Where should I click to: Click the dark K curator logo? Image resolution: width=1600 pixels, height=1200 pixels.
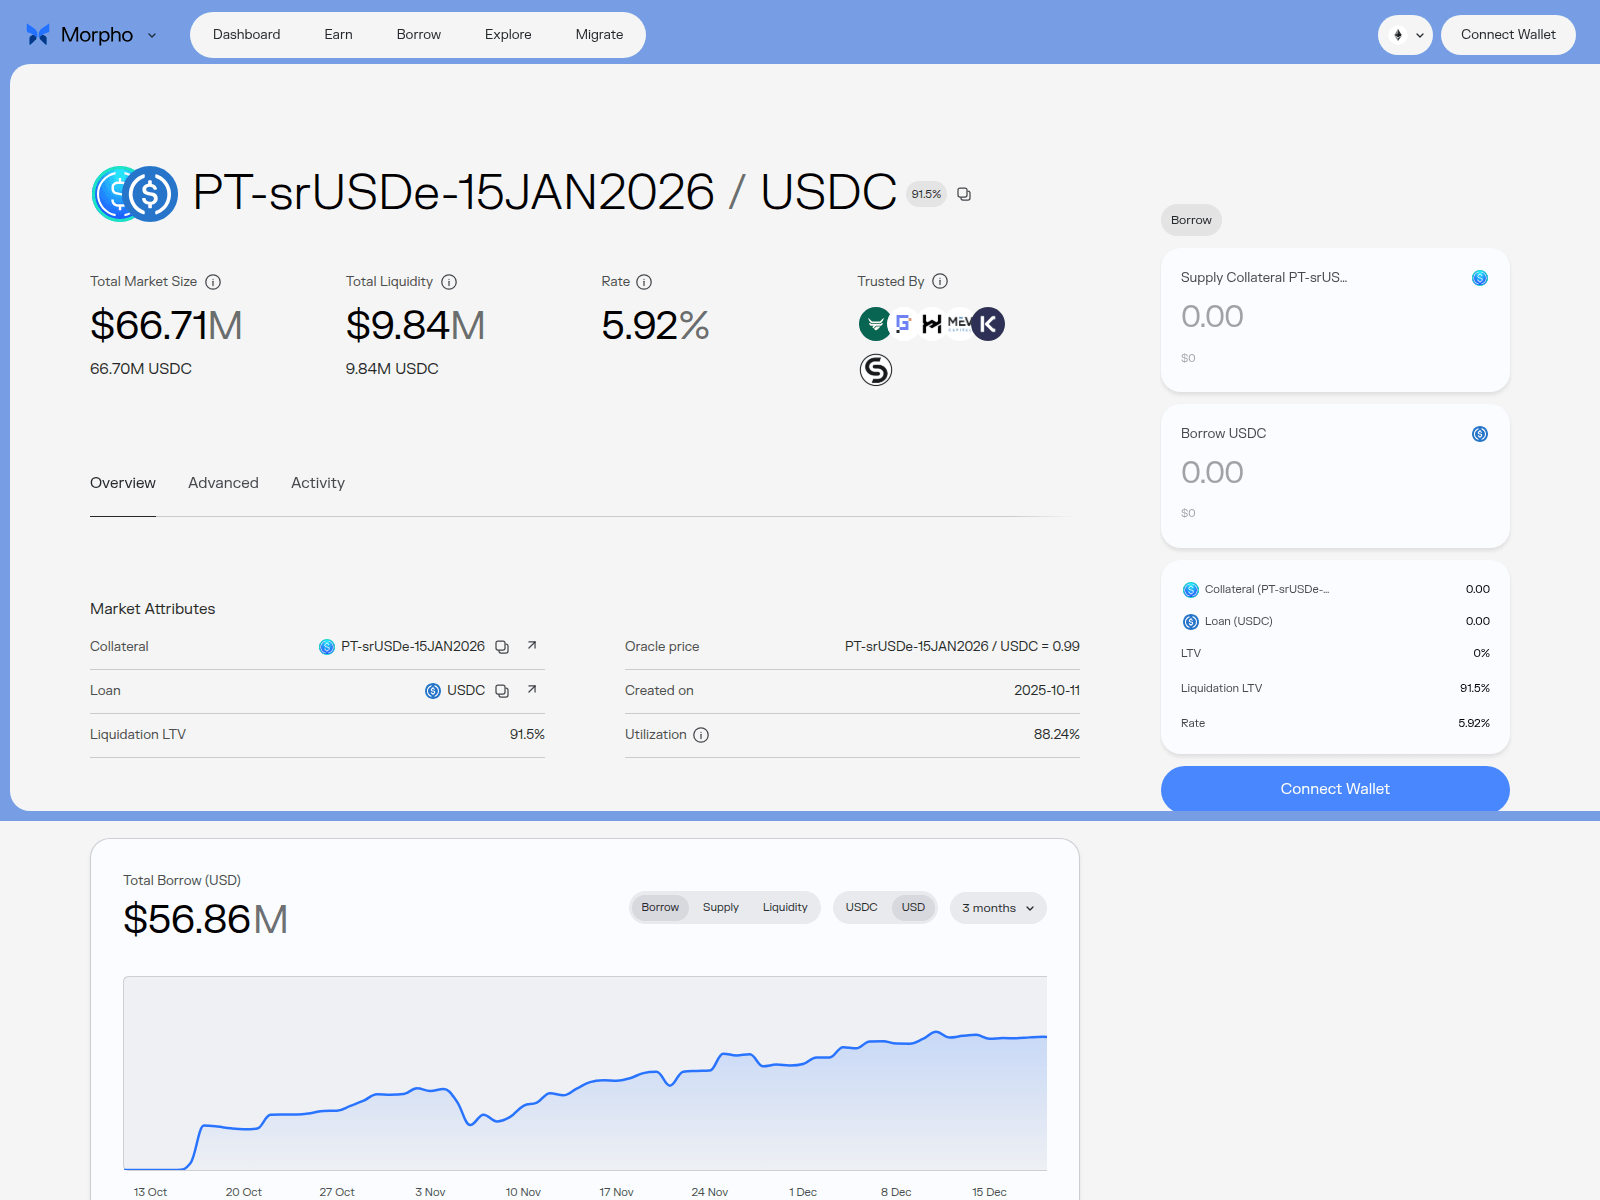(x=988, y=324)
